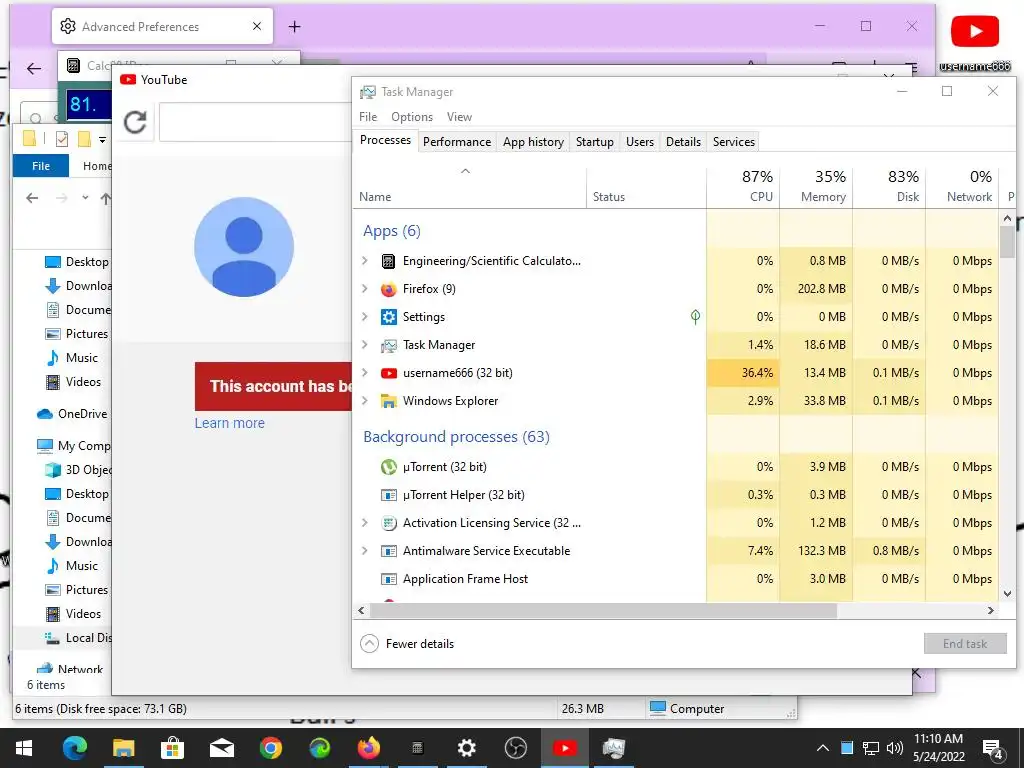This screenshot has width=1024, height=768.
Task: Click the back arrow in File Explorer
Action: click(32, 197)
